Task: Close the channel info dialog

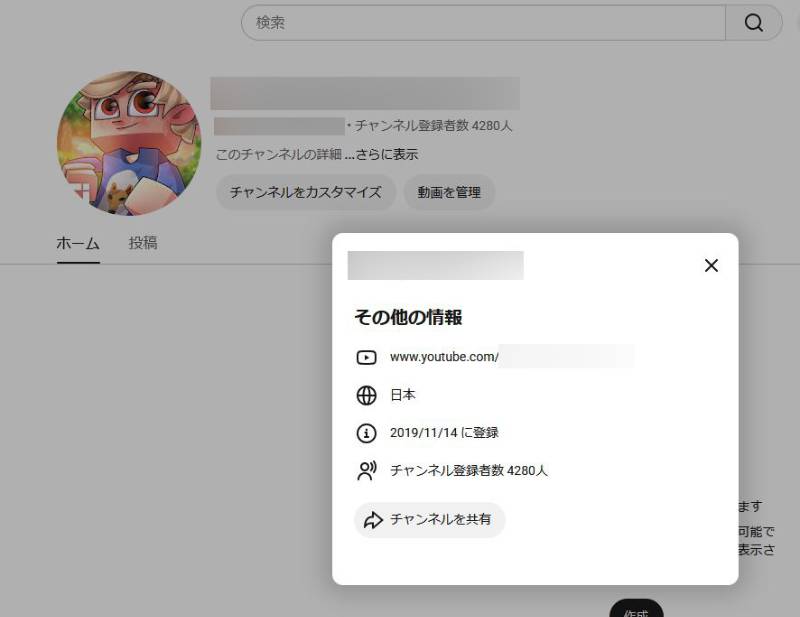Action: click(x=711, y=265)
